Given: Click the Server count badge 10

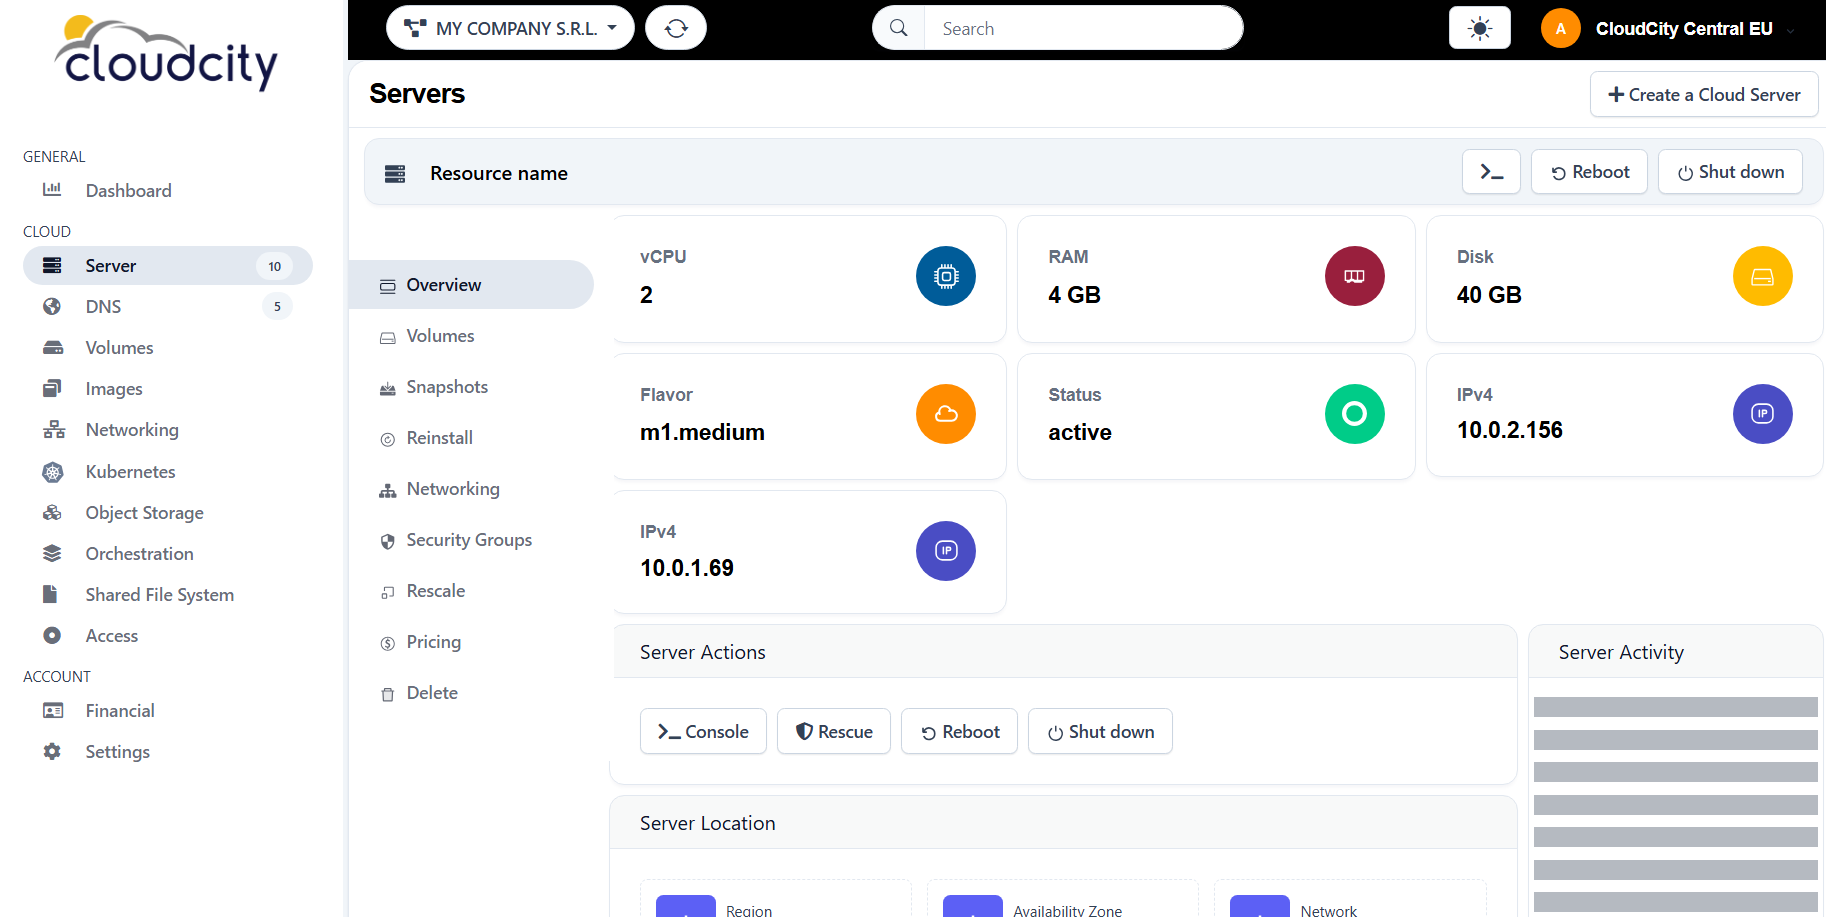Looking at the screenshot, I should click(274, 266).
